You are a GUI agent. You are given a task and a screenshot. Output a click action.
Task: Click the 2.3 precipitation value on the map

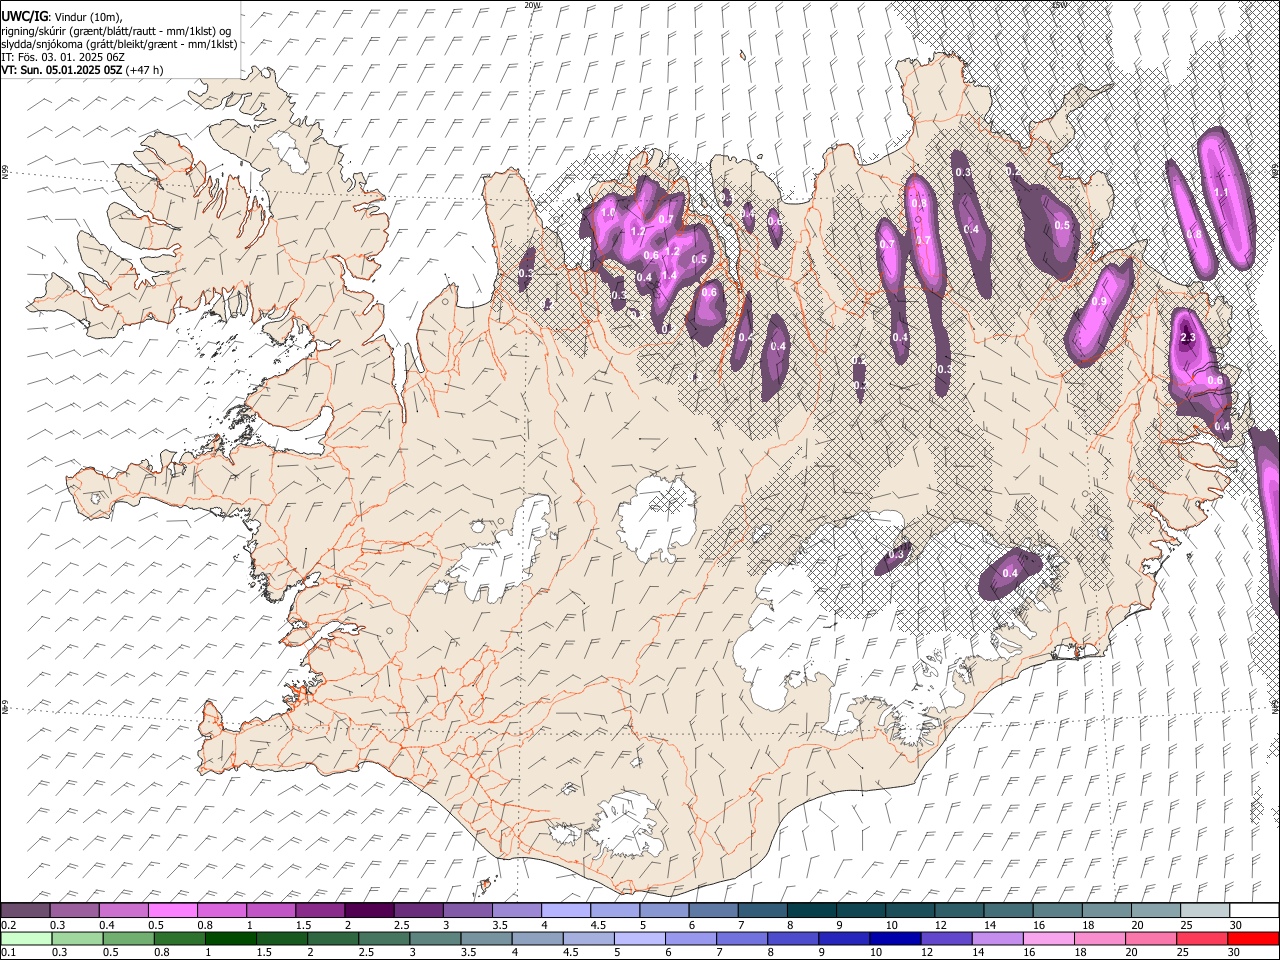(1188, 339)
